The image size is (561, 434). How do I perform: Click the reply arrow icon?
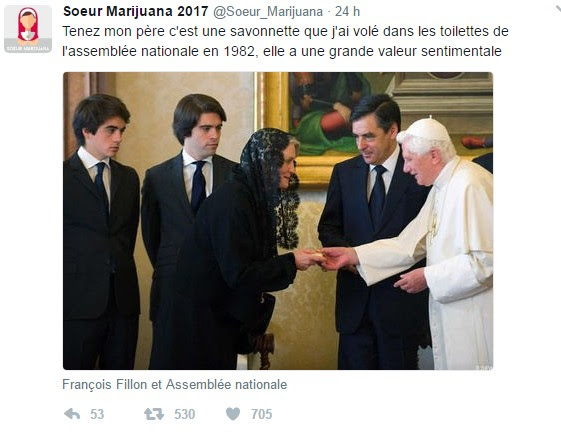pos(72,414)
